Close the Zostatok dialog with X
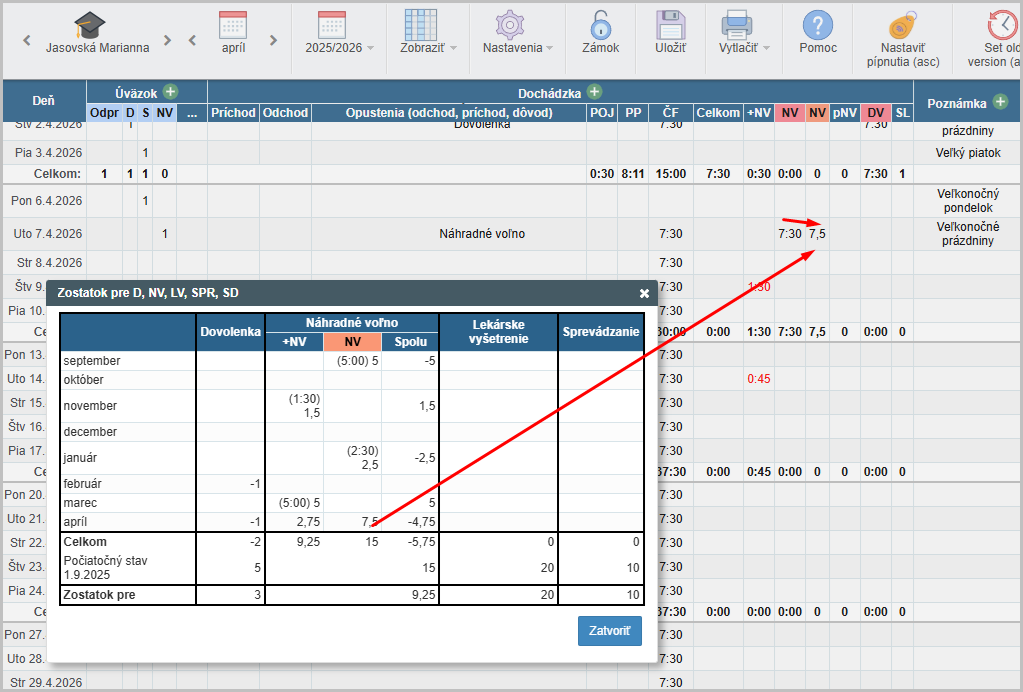The height and width of the screenshot is (692, 1023). click(x=644, y=293)
